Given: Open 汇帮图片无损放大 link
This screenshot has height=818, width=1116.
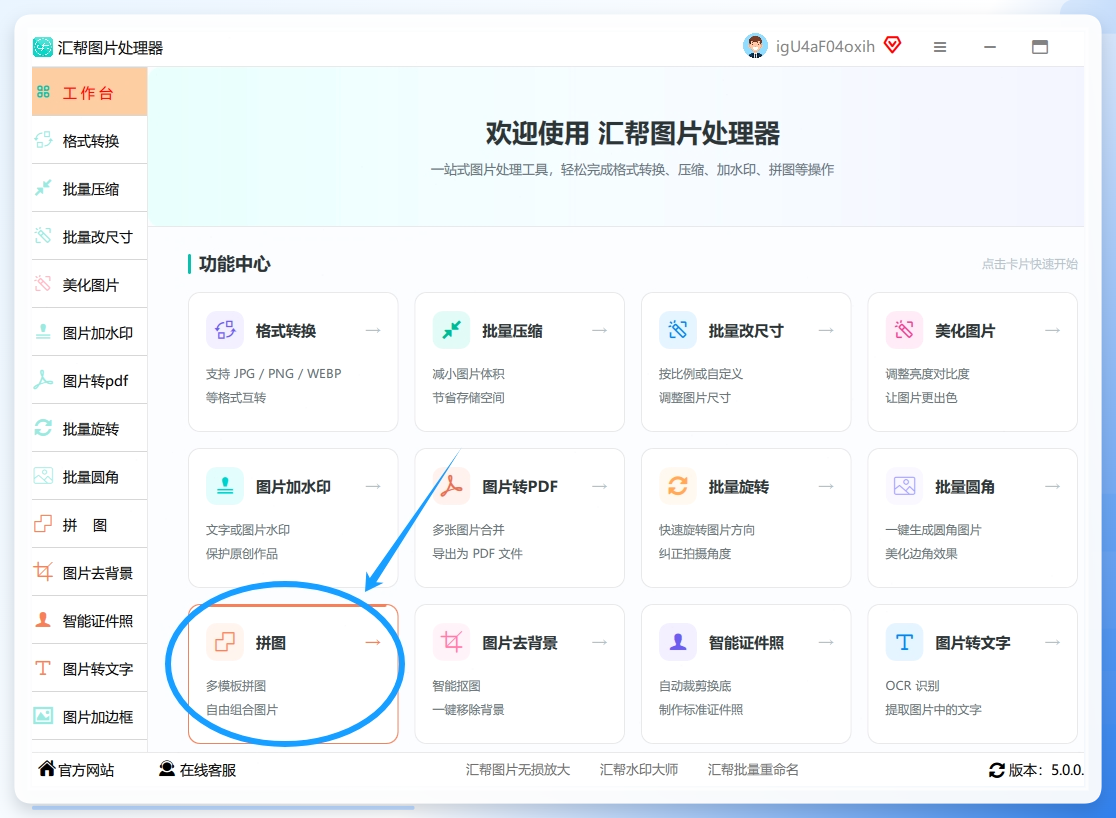Looking at the screenshot, I should pyautogui.click(x=517, y=770).
